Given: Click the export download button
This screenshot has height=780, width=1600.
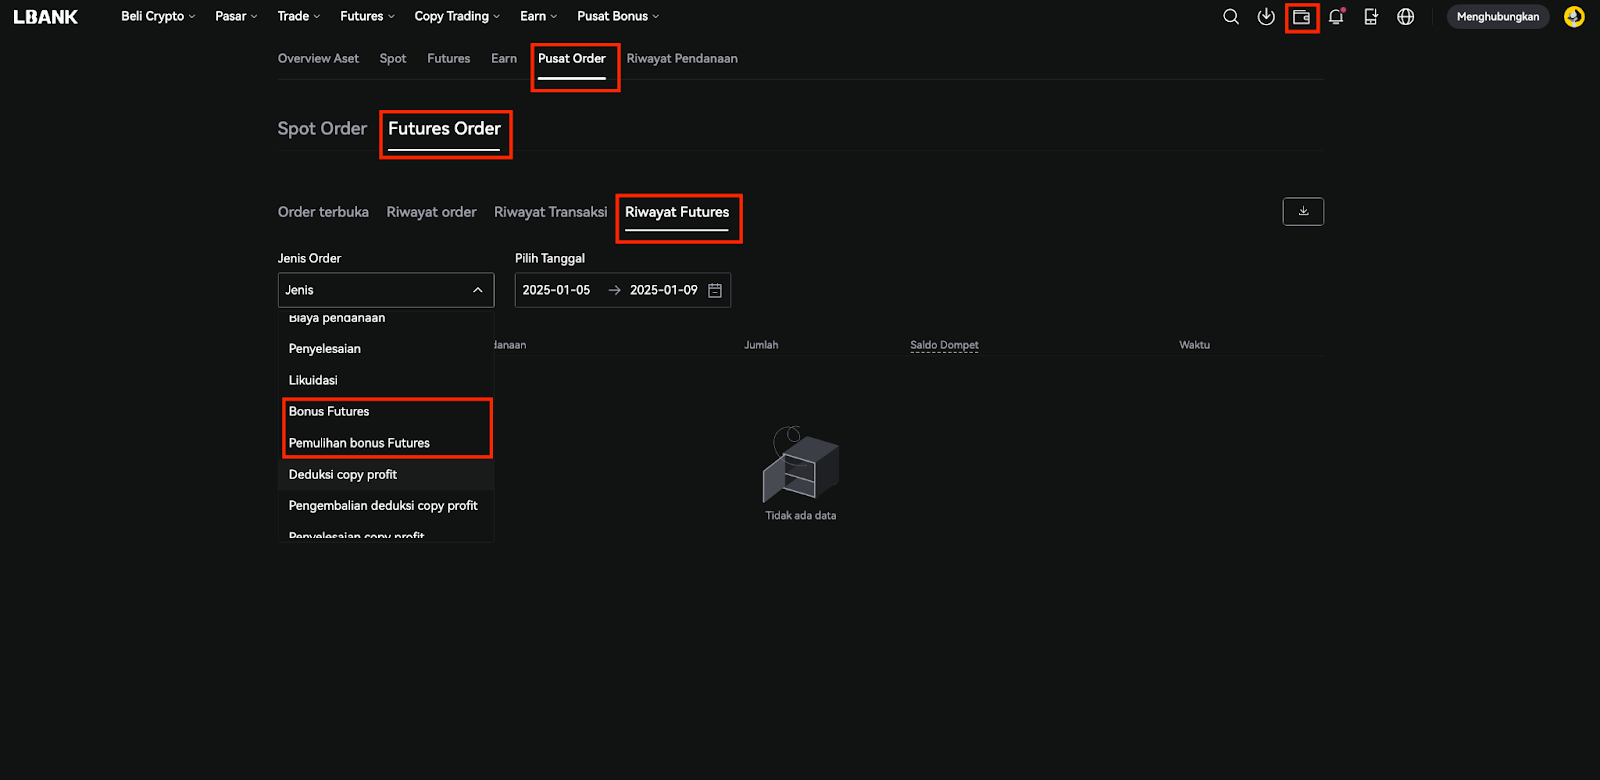Looking at the screenshot, I should coord(1303,212).
